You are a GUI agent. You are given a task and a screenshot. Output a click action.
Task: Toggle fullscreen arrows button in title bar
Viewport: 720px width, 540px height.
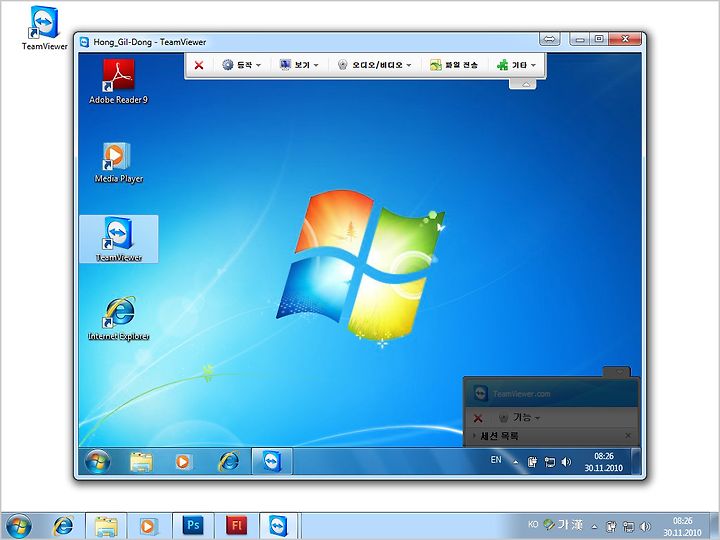click(x=549, y=39)
